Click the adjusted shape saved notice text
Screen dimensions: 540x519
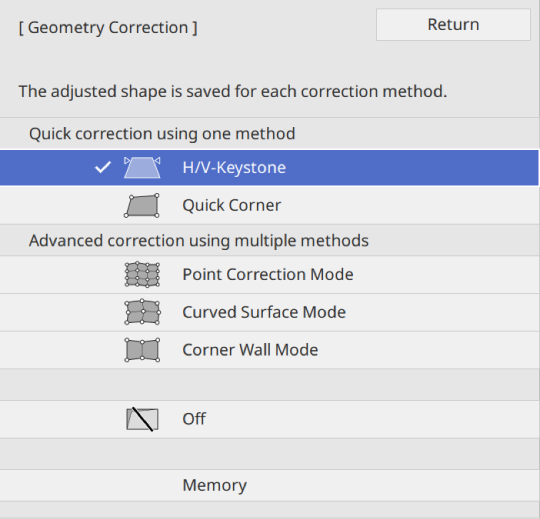[x=233, y=92]
